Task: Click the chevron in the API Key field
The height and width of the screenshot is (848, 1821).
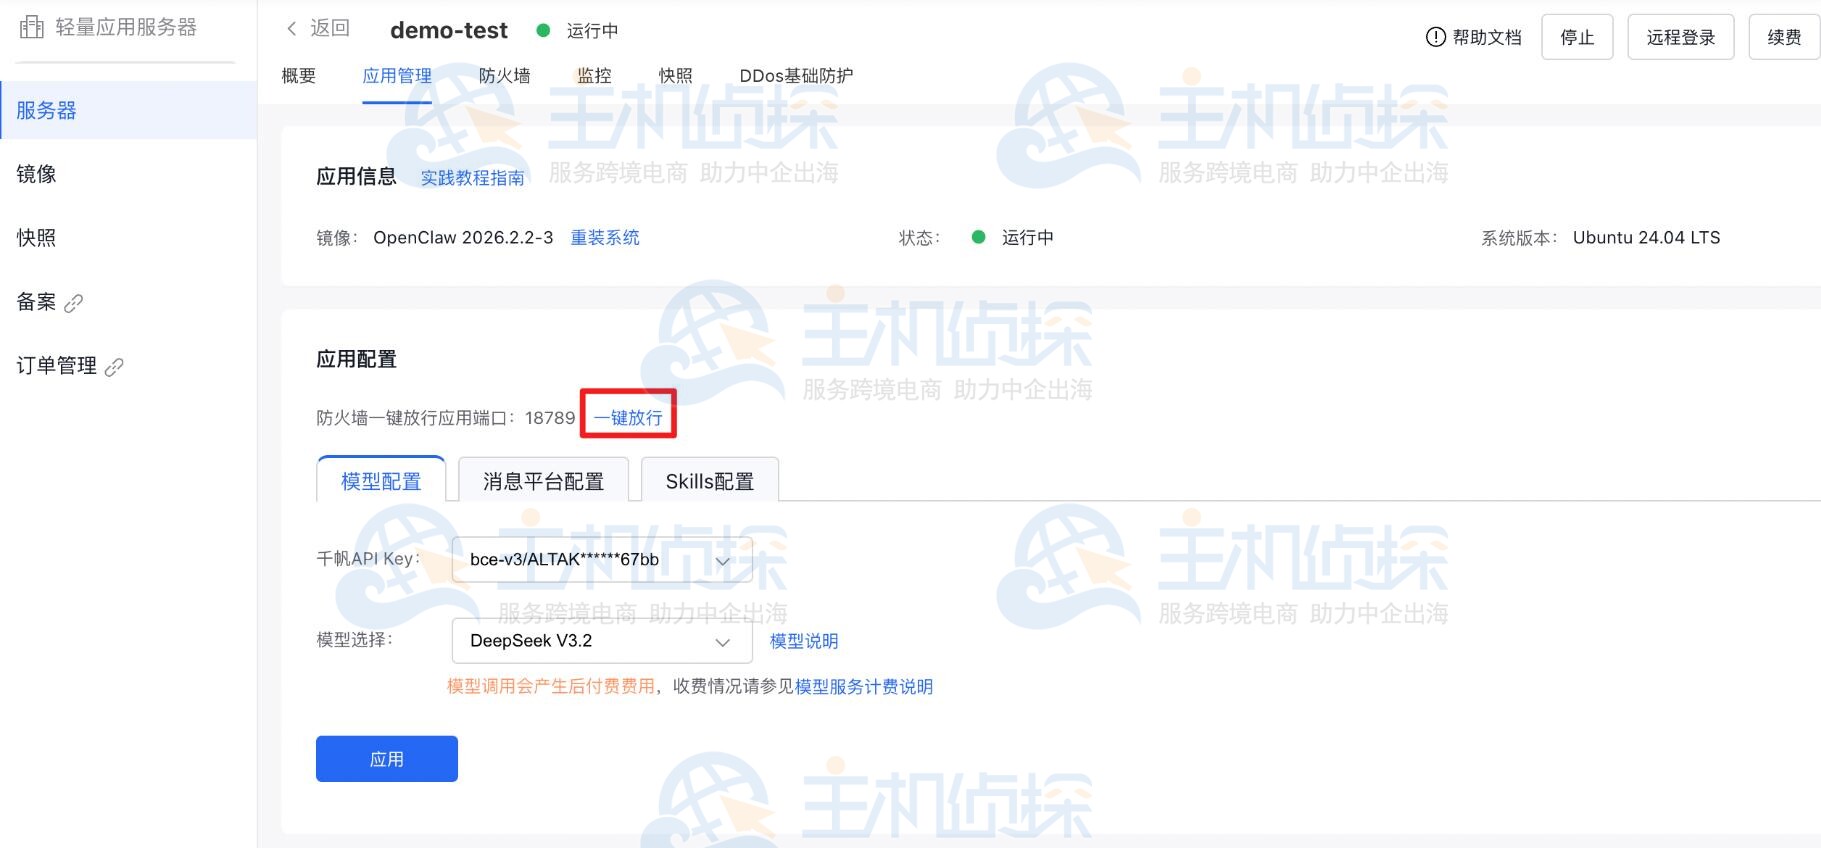Action: [722, 561]
